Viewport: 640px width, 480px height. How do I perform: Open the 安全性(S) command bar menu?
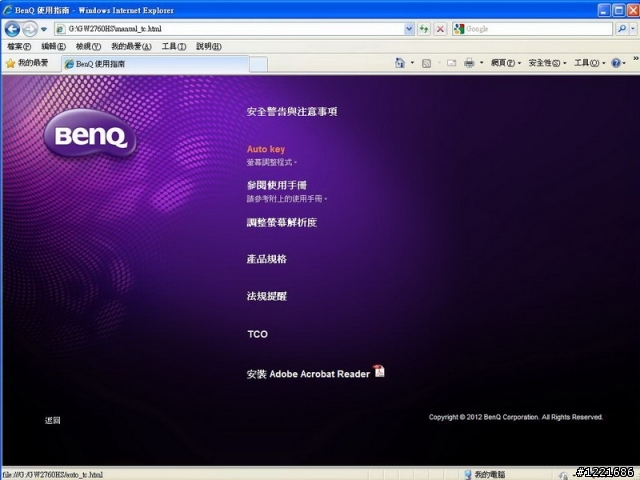[x=547, y=63]
